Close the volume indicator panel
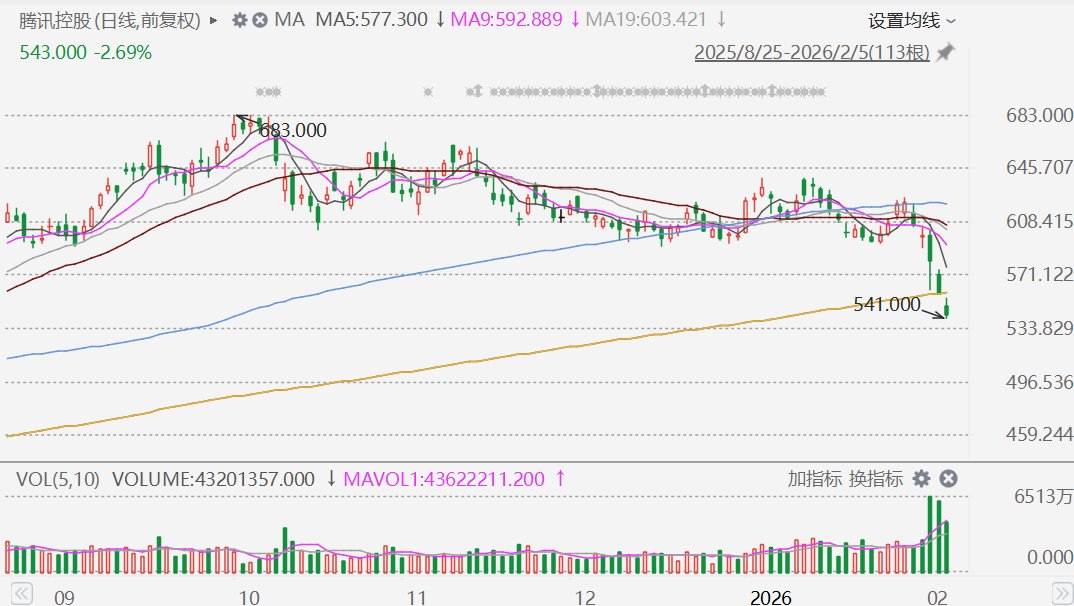This screenshot has width=1074, height=606. coord(949,479)
